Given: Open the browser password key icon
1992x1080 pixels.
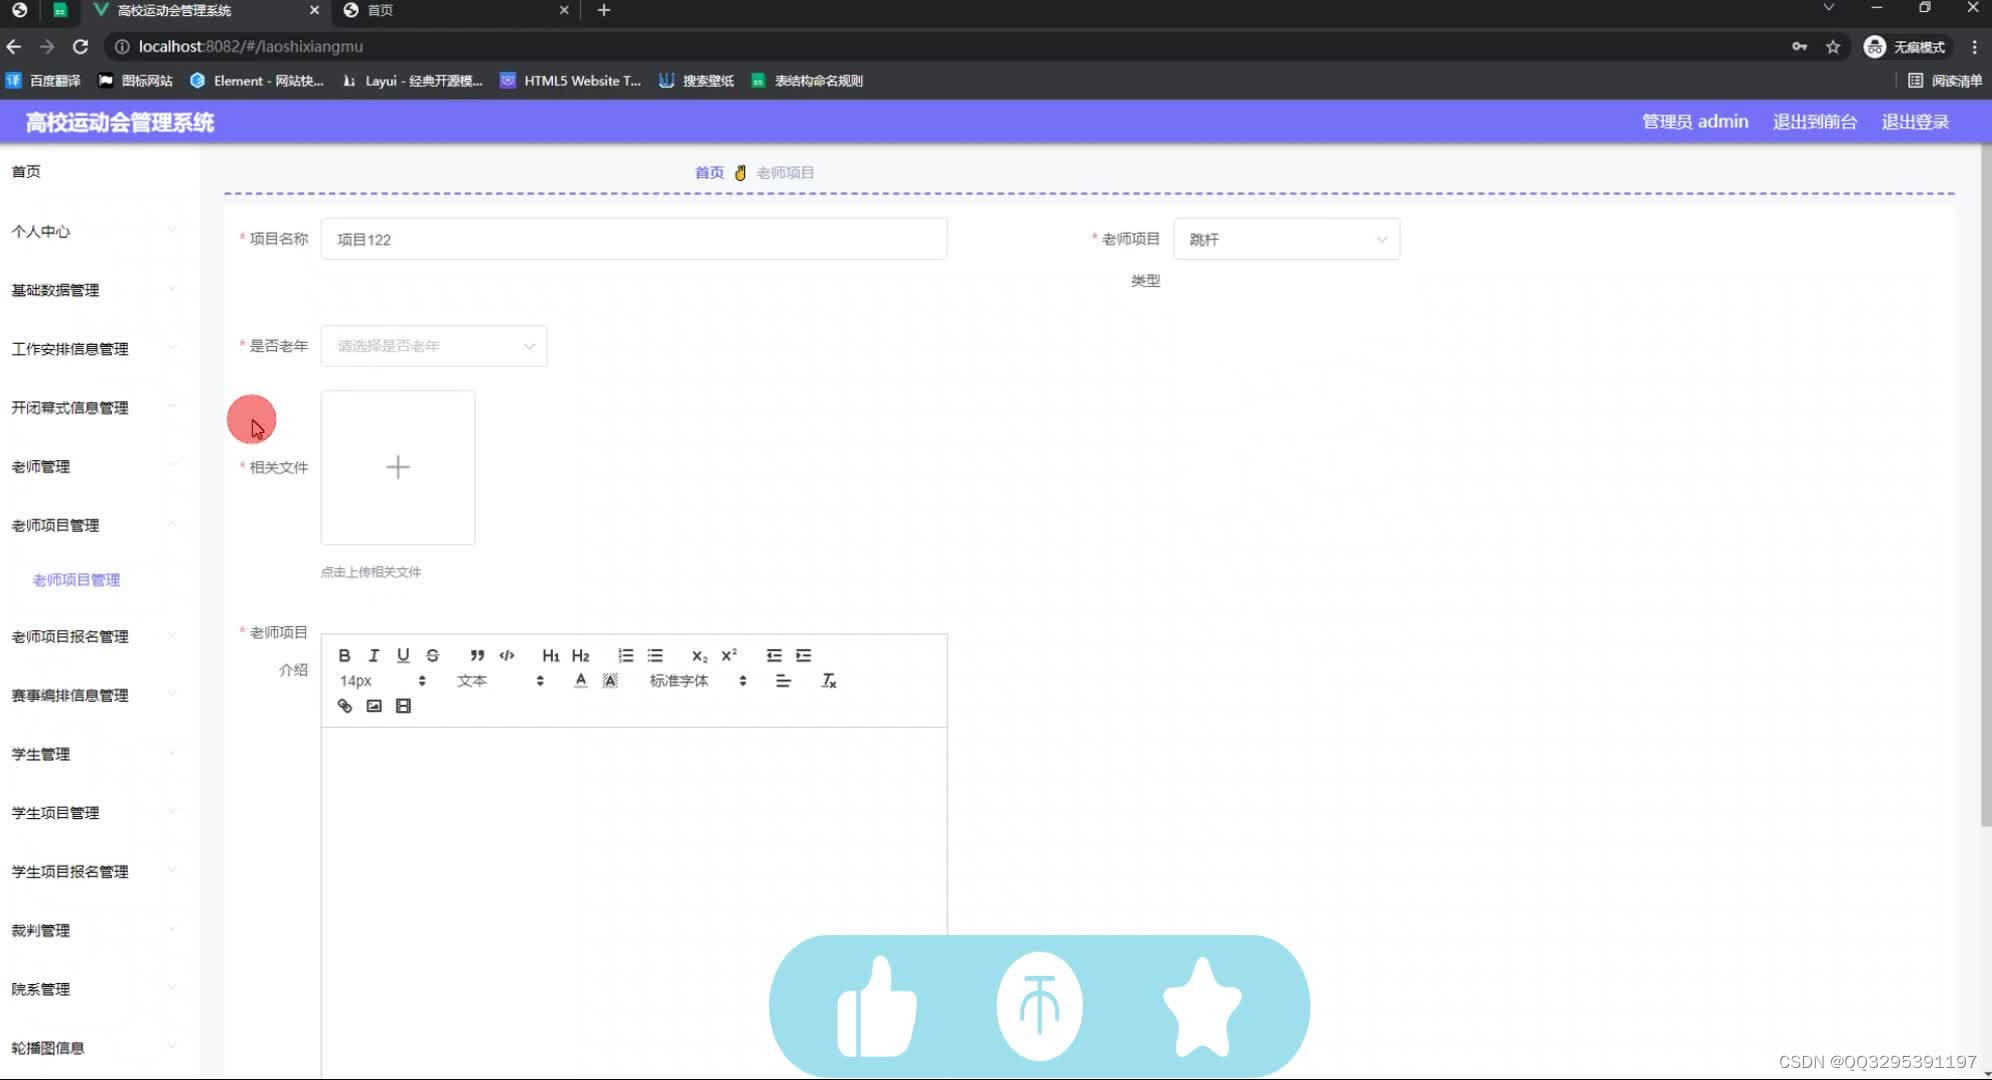Looking at the screenshot, I should click(1799, 46).
